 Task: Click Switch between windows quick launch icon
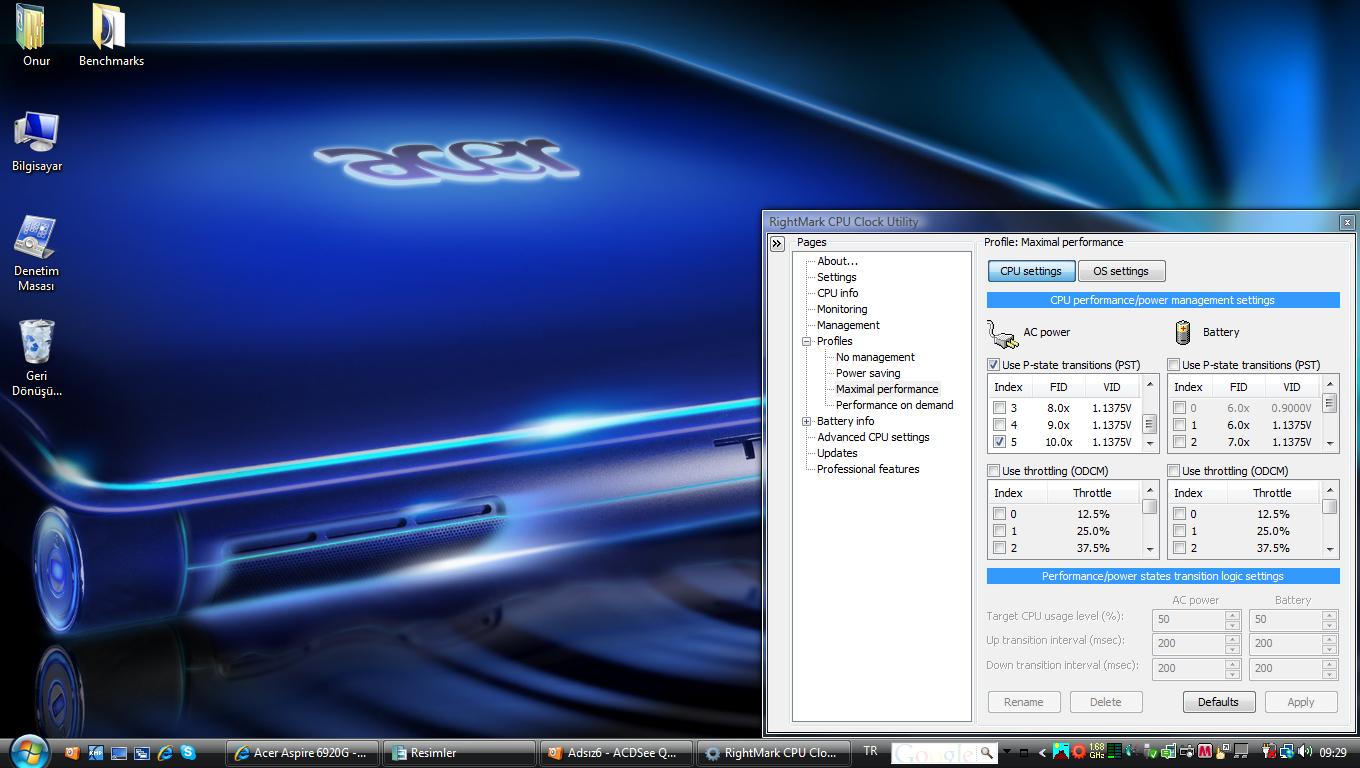click(x=142, y=753)
